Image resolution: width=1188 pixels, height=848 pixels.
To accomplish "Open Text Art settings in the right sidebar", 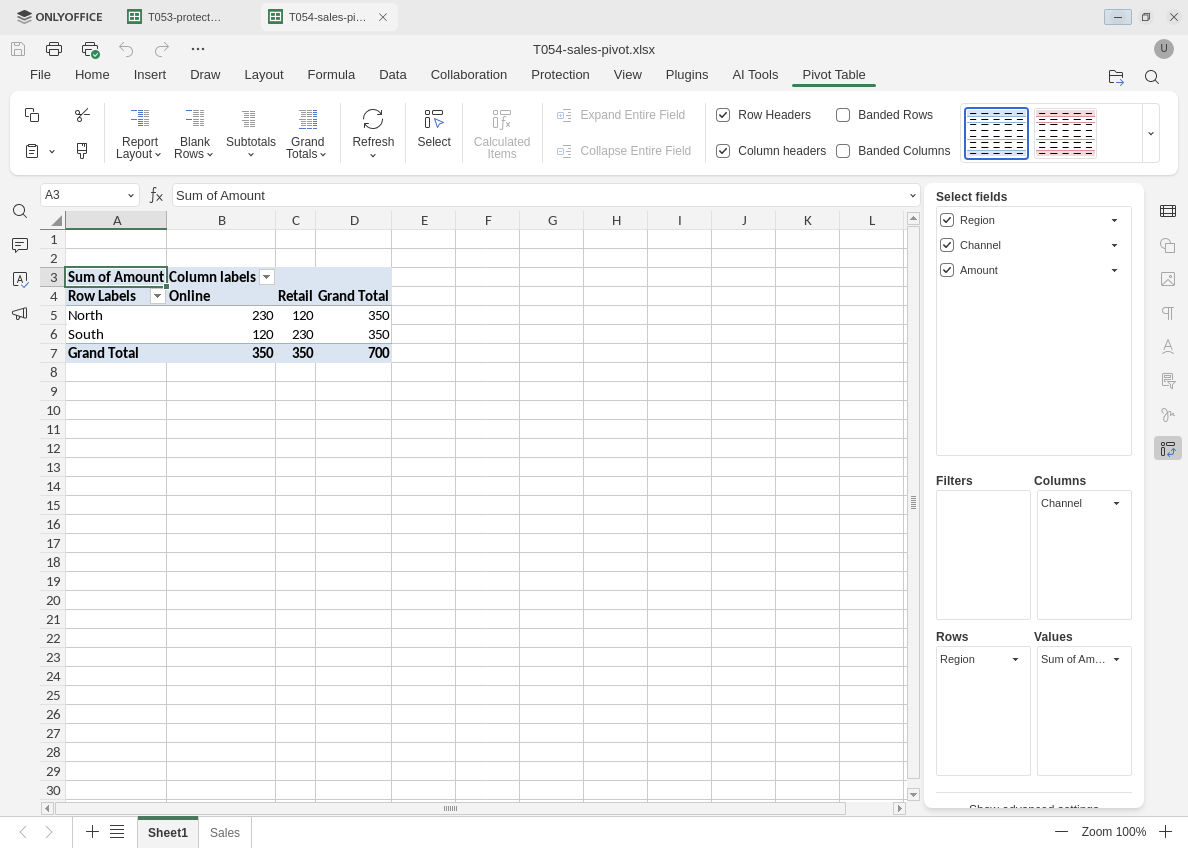I will pos(1168,346).
